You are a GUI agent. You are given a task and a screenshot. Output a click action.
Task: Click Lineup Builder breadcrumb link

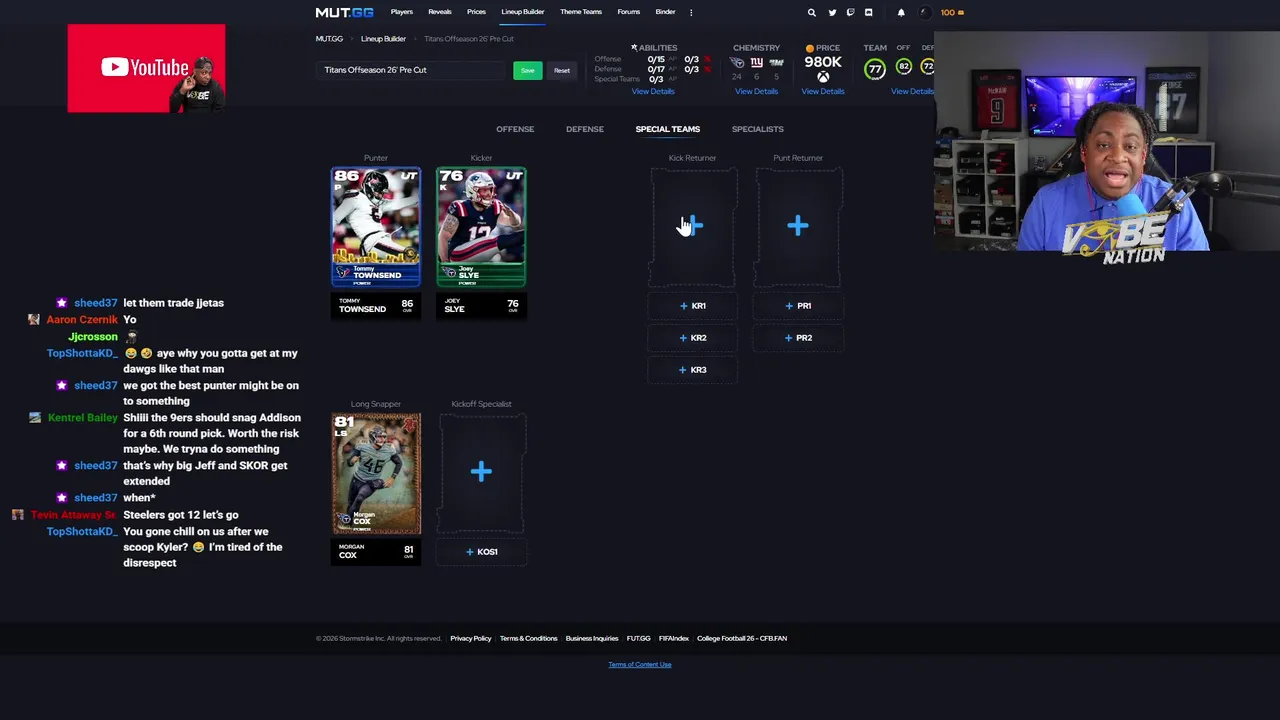pyautogui.click(x=383, y=39)
